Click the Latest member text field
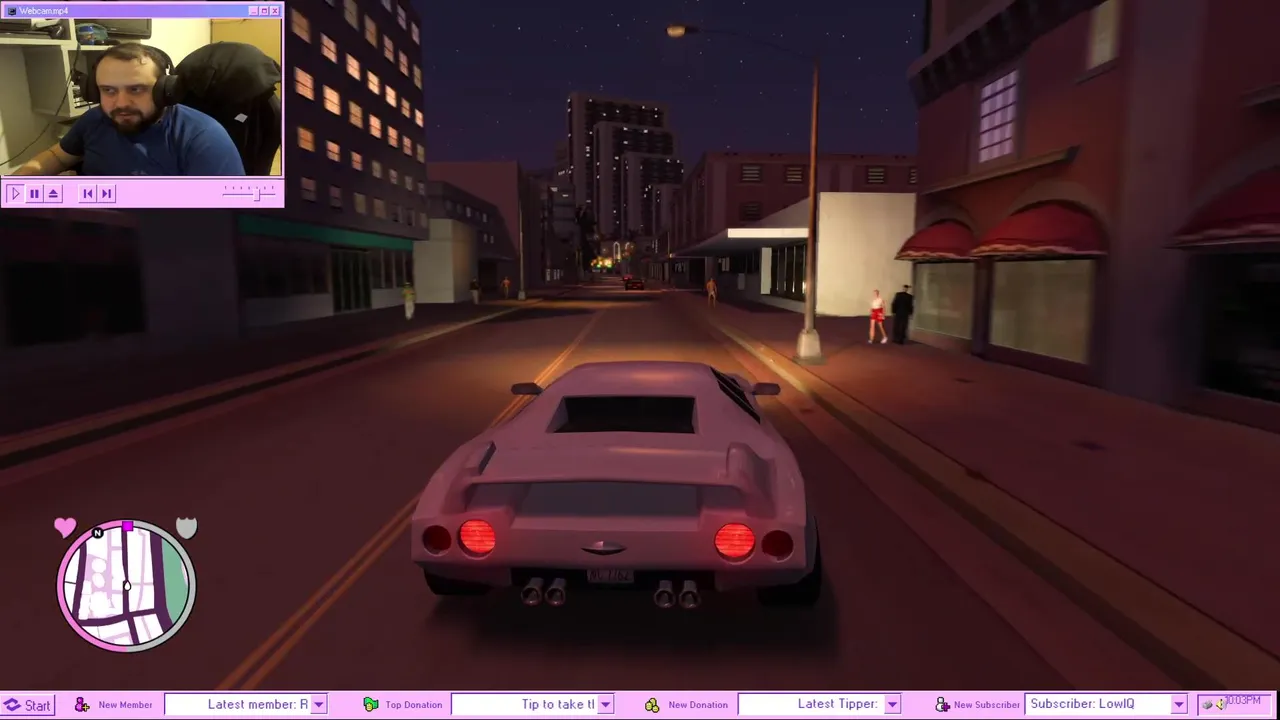The width and height of the screenshot is (1280, 720). (238, 704)
